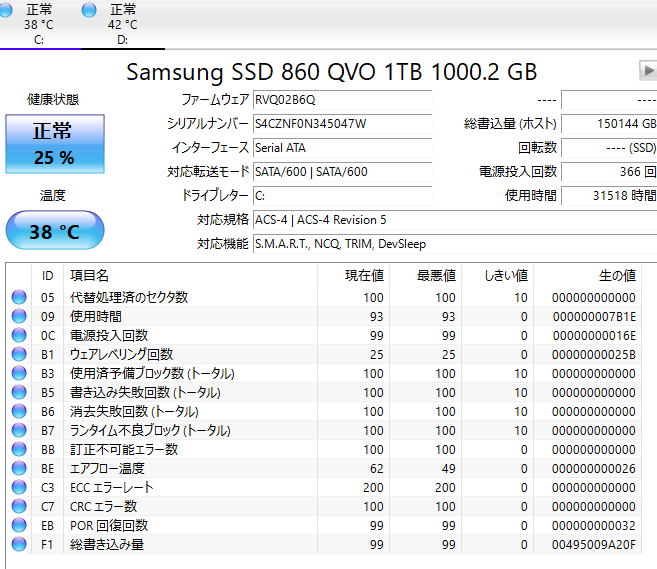Click the drive letter field C:
This screenshot has height=569, width=657.
point(342,196)
